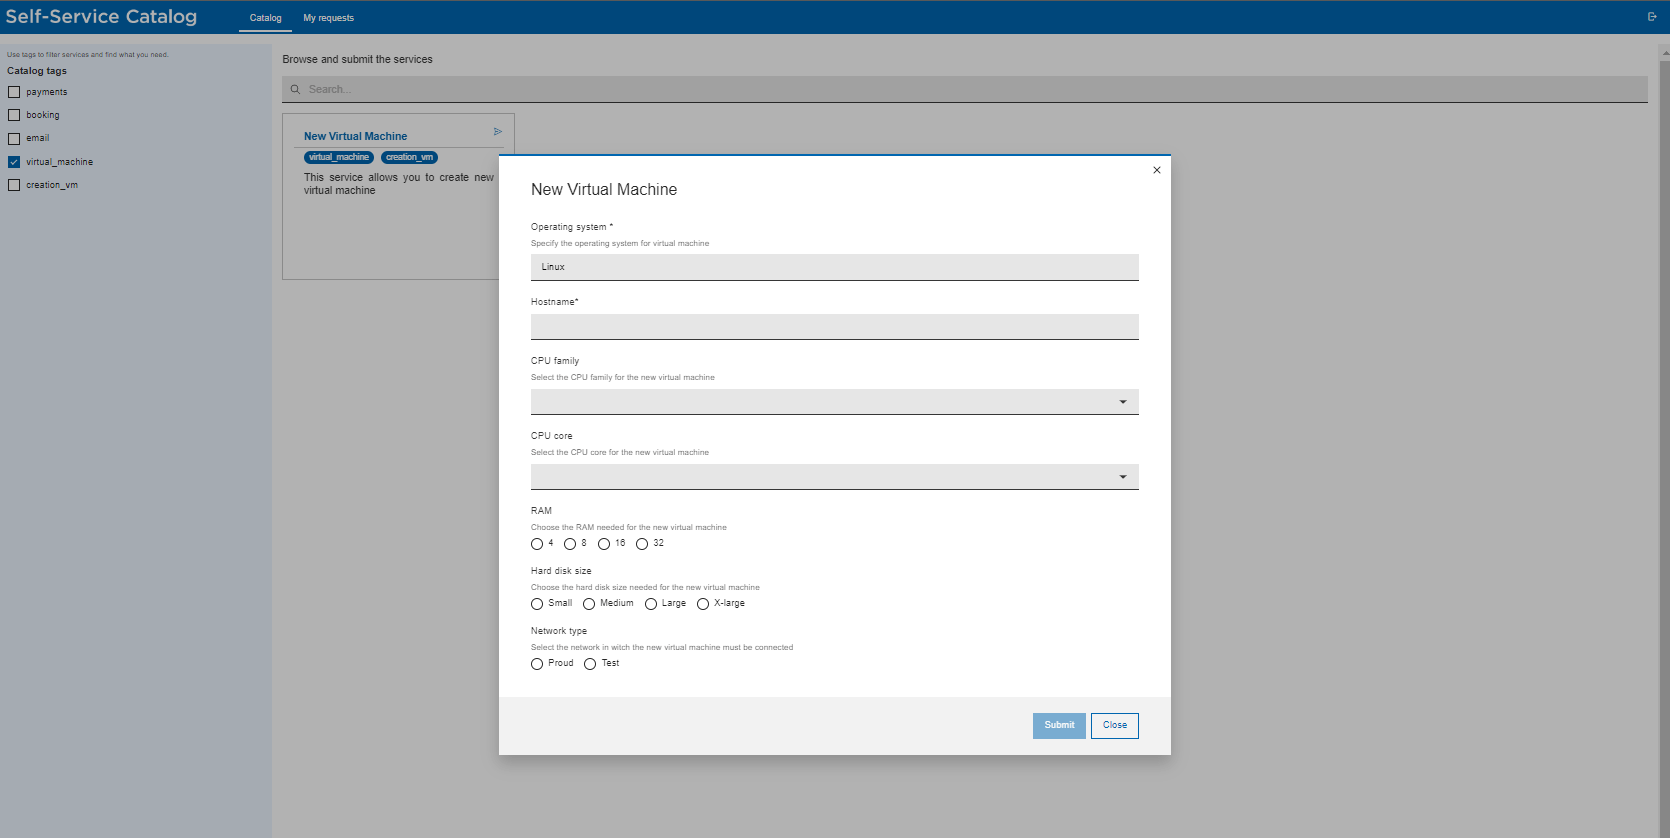Focus the Hostname input field

point(834,327)
